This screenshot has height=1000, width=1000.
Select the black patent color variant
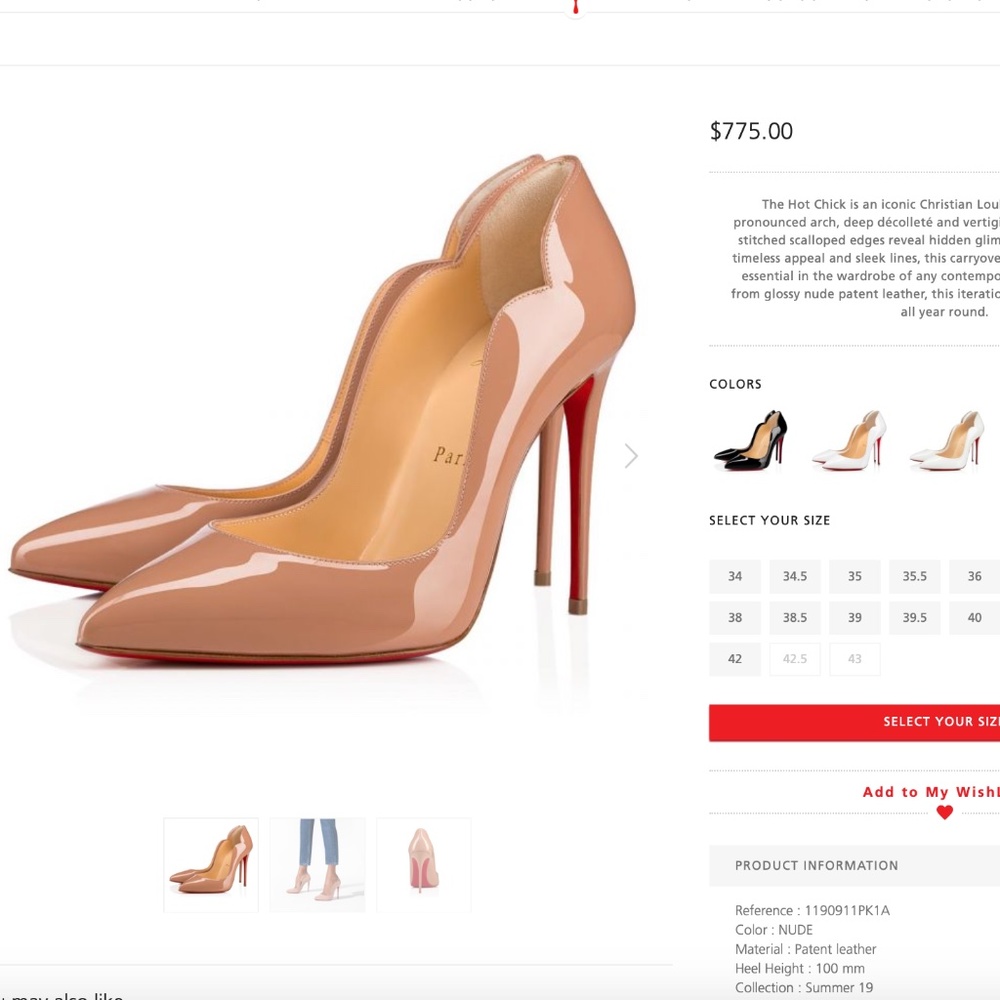pyautogui.click(x=748, y=440)
